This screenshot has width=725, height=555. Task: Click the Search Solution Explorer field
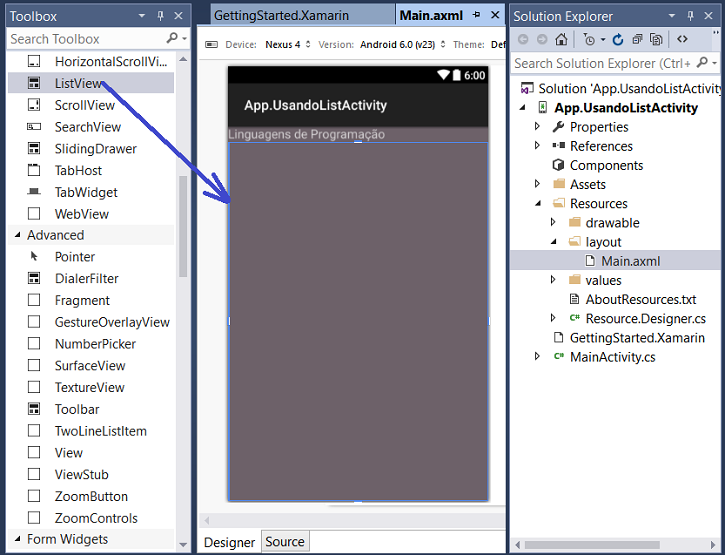tap(603, 63)
